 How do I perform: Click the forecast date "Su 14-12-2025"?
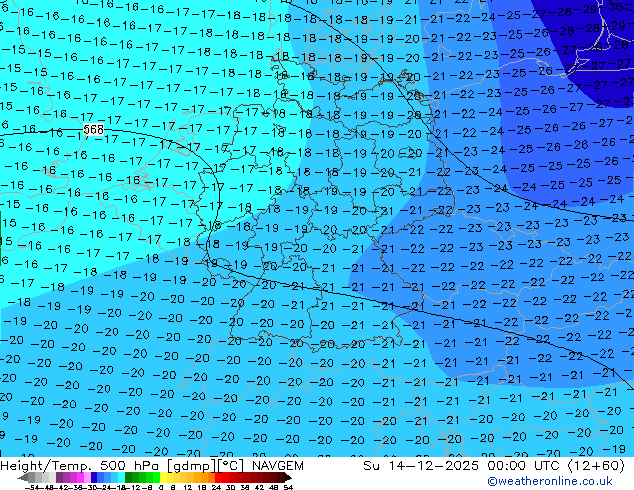tap(421, 466)
